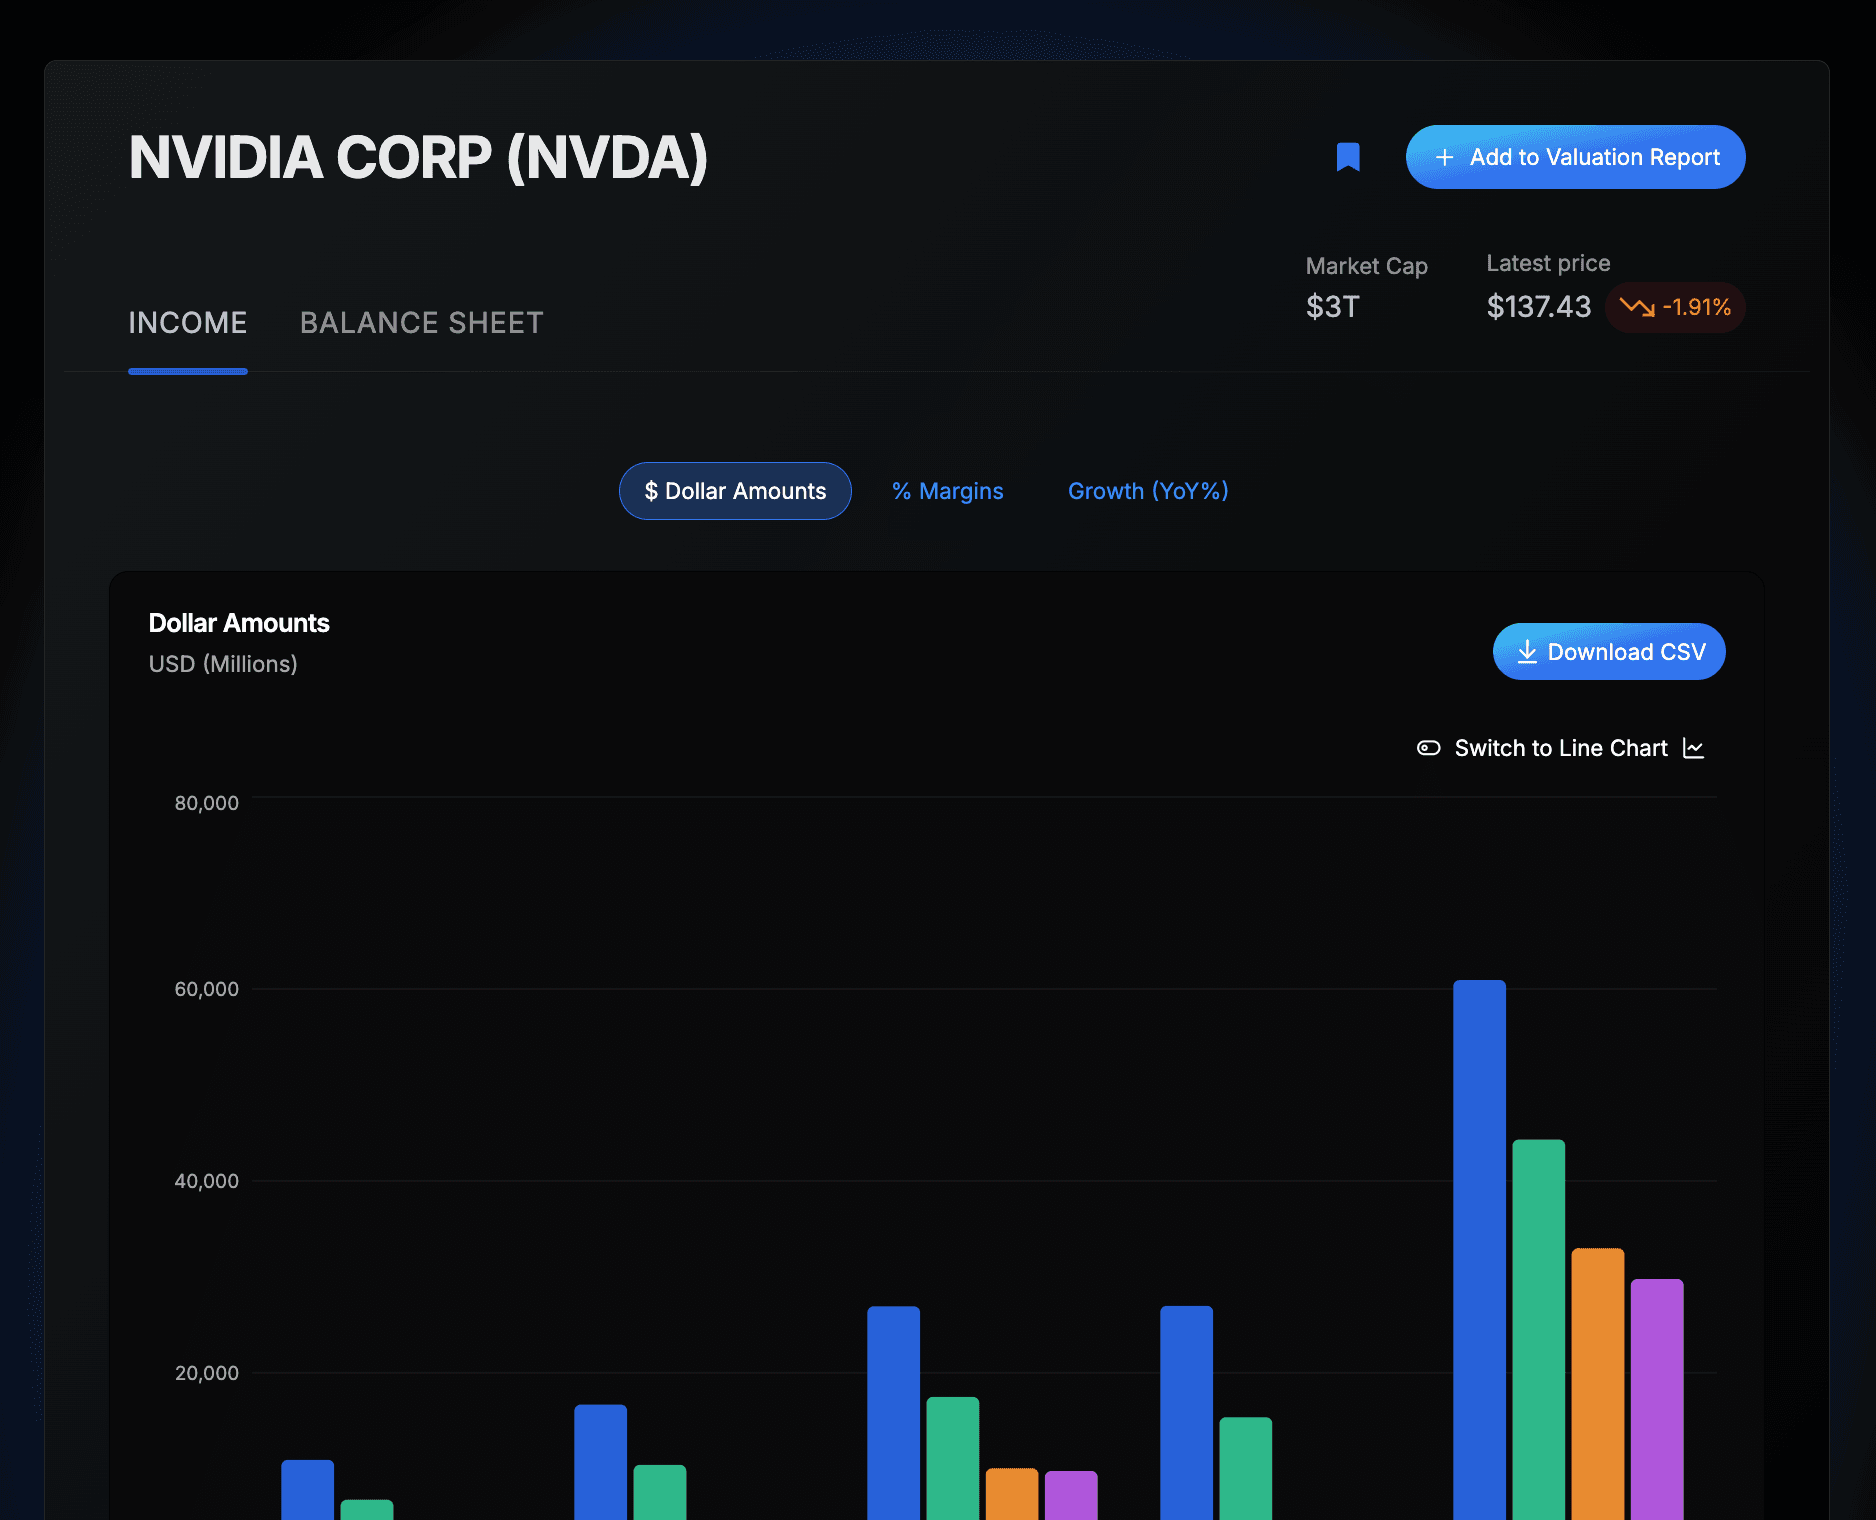Screen dimensions: 1876x1520
Task: Toggle Switch to Line Chart
Action: tap(1560, 748)
